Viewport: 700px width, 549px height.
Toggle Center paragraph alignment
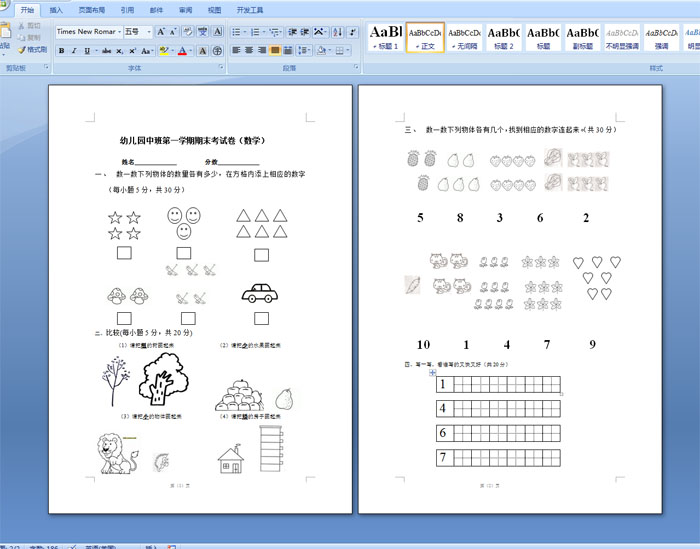point(249,50)
